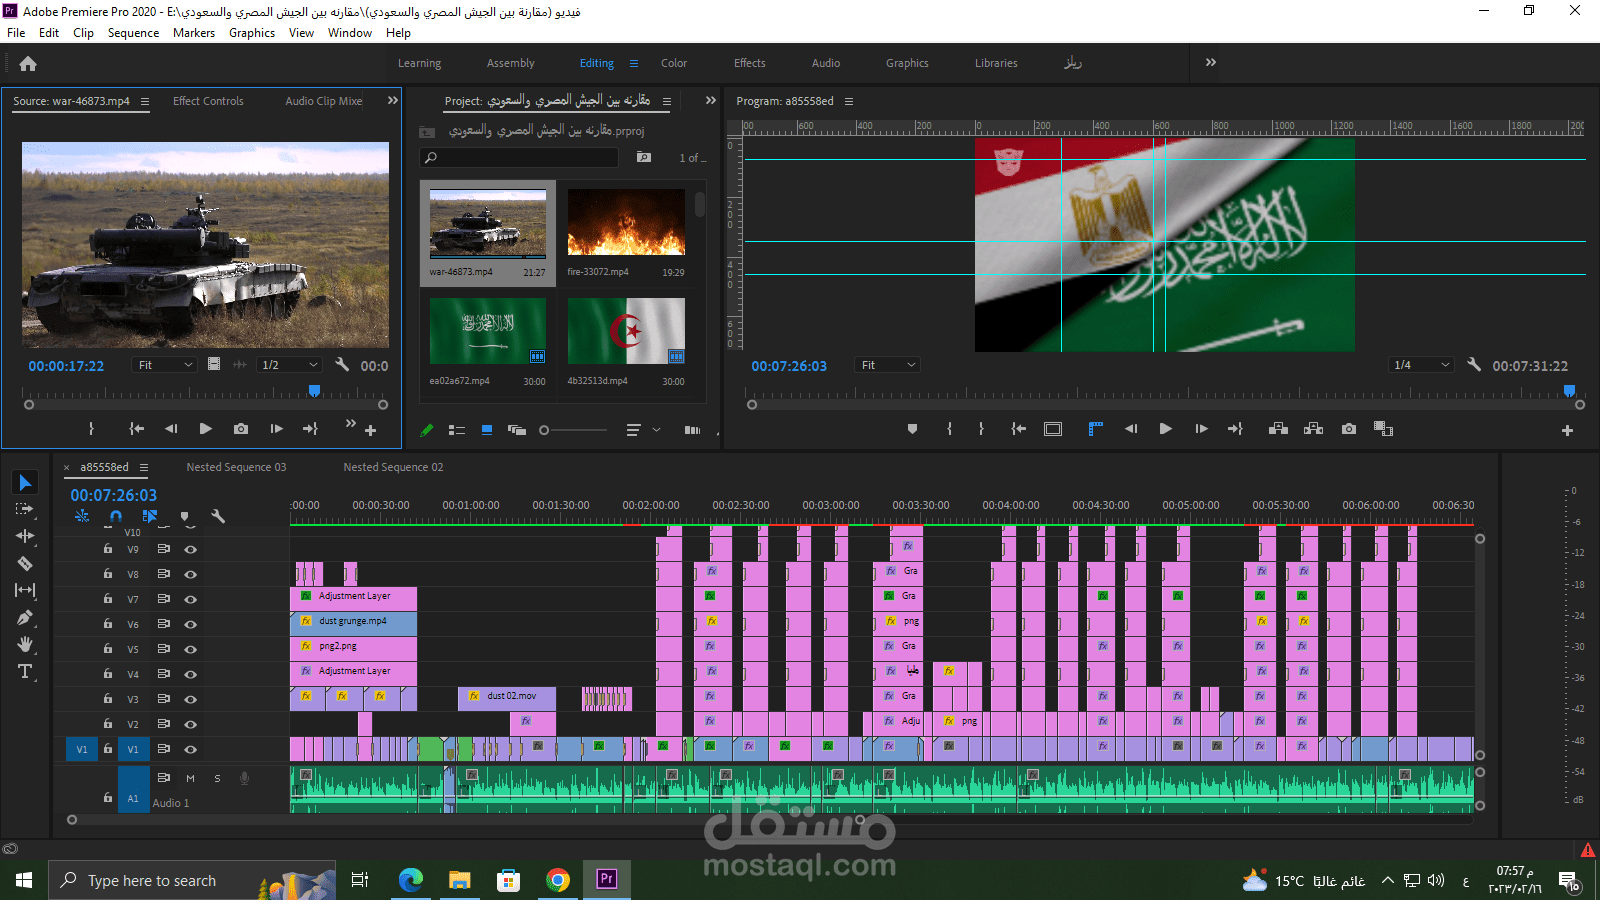Toggle insert sequences as nests option
Image resolution: width=1600 pixels, height=900 pixels.
[x=82, y=516]
